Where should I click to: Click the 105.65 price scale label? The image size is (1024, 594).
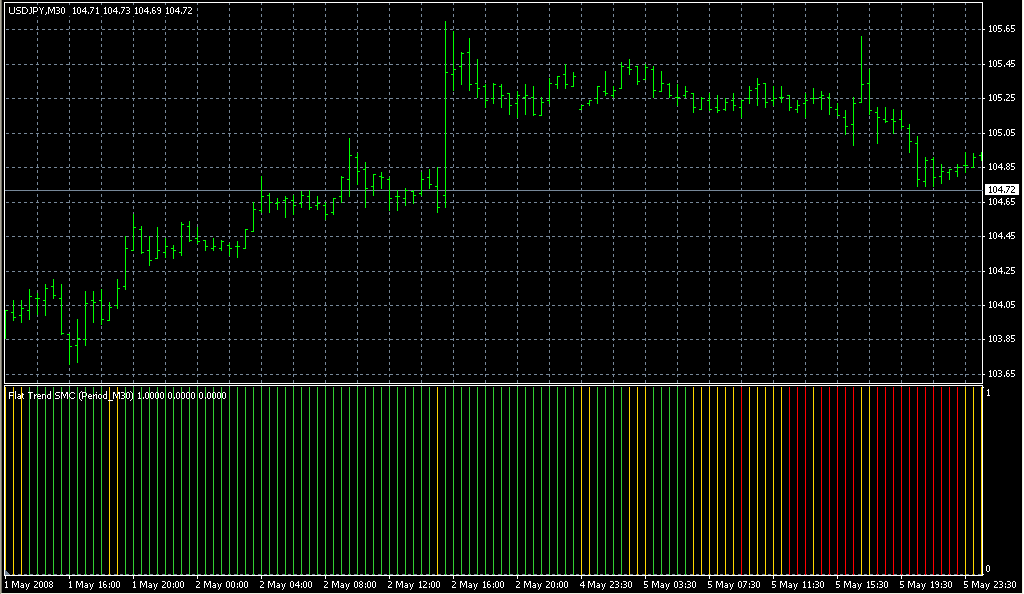click(1001, 29)
